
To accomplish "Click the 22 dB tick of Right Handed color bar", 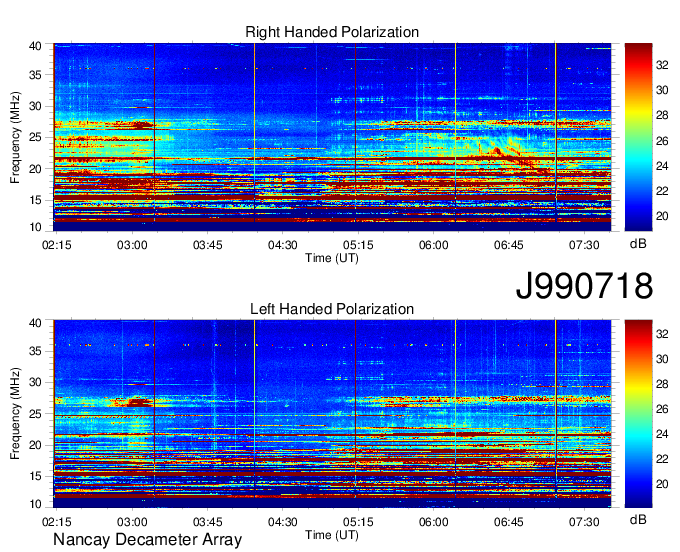I will (x=662, y=191).
